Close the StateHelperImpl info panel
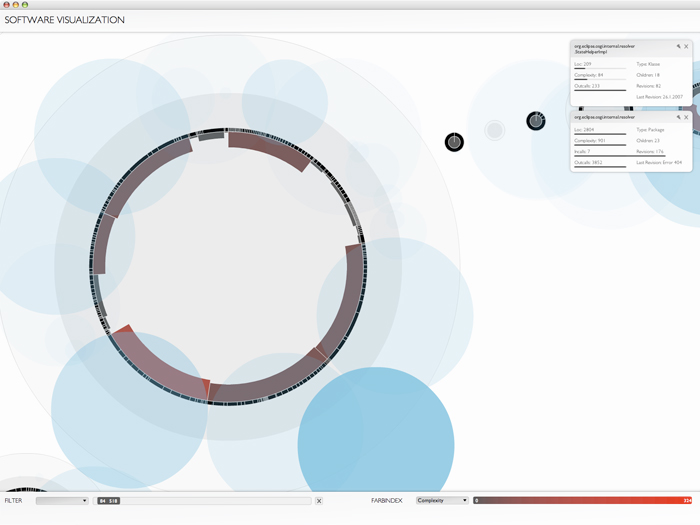The image size is (700, 525). (x=686, y=46)
